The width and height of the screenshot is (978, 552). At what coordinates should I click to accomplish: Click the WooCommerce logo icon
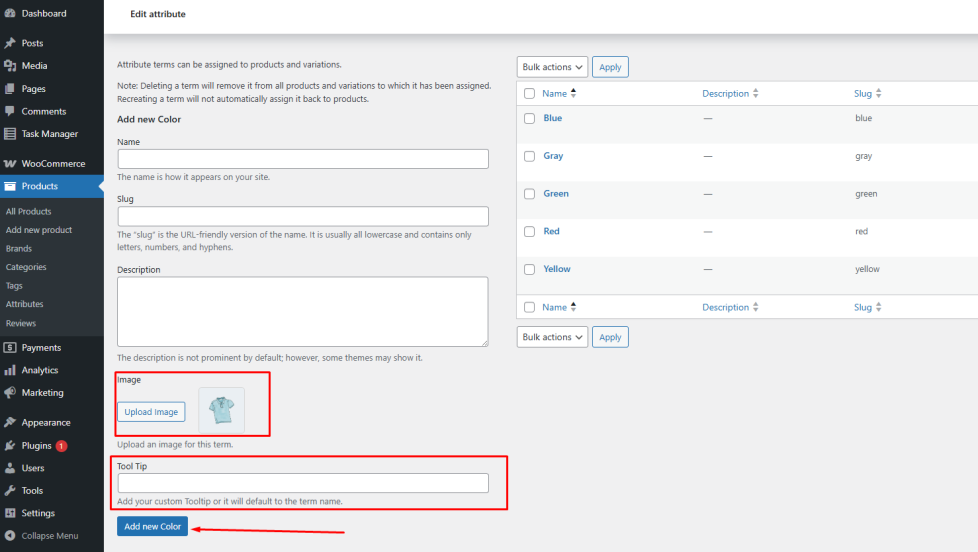(x=10, y=164)
